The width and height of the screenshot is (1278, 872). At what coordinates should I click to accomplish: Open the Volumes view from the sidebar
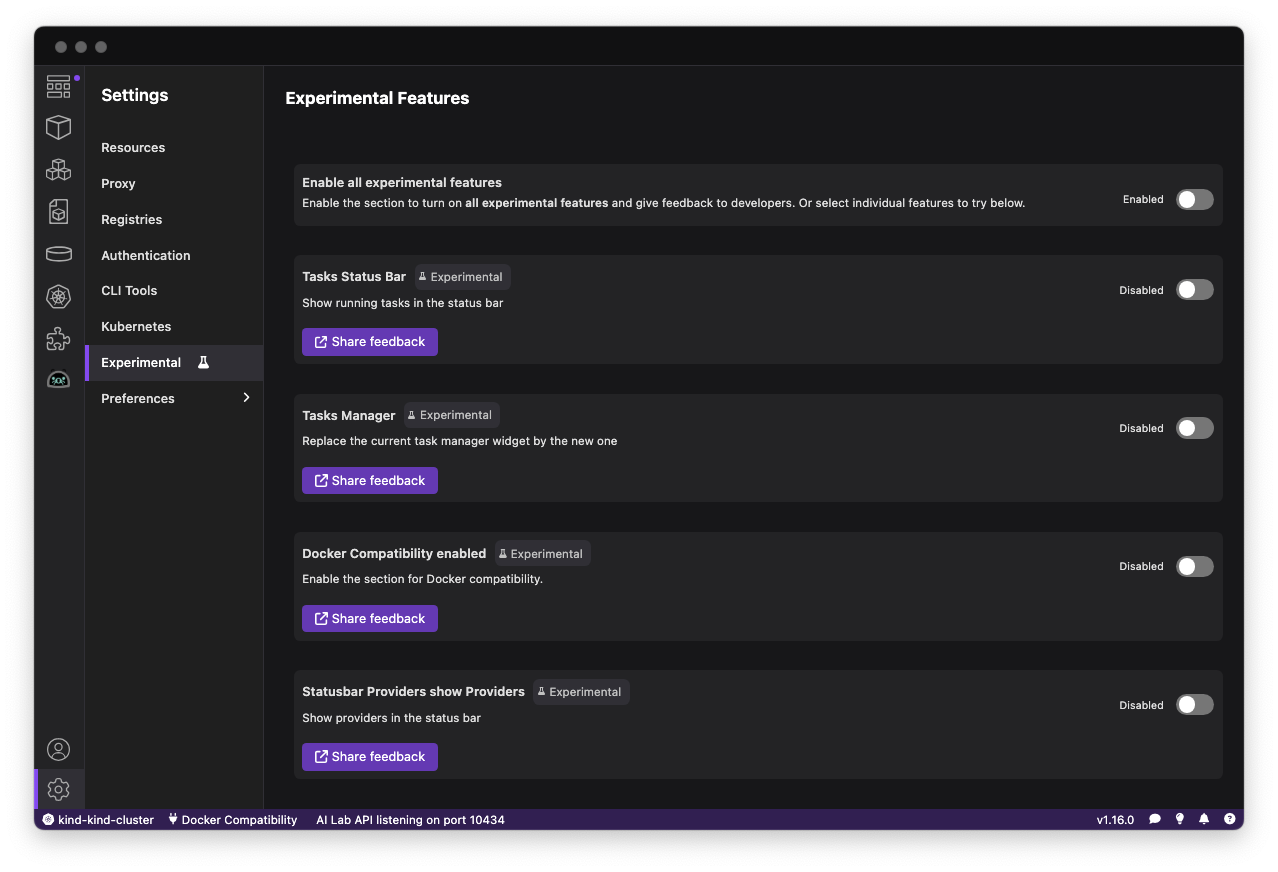click(x=58, y=253)
